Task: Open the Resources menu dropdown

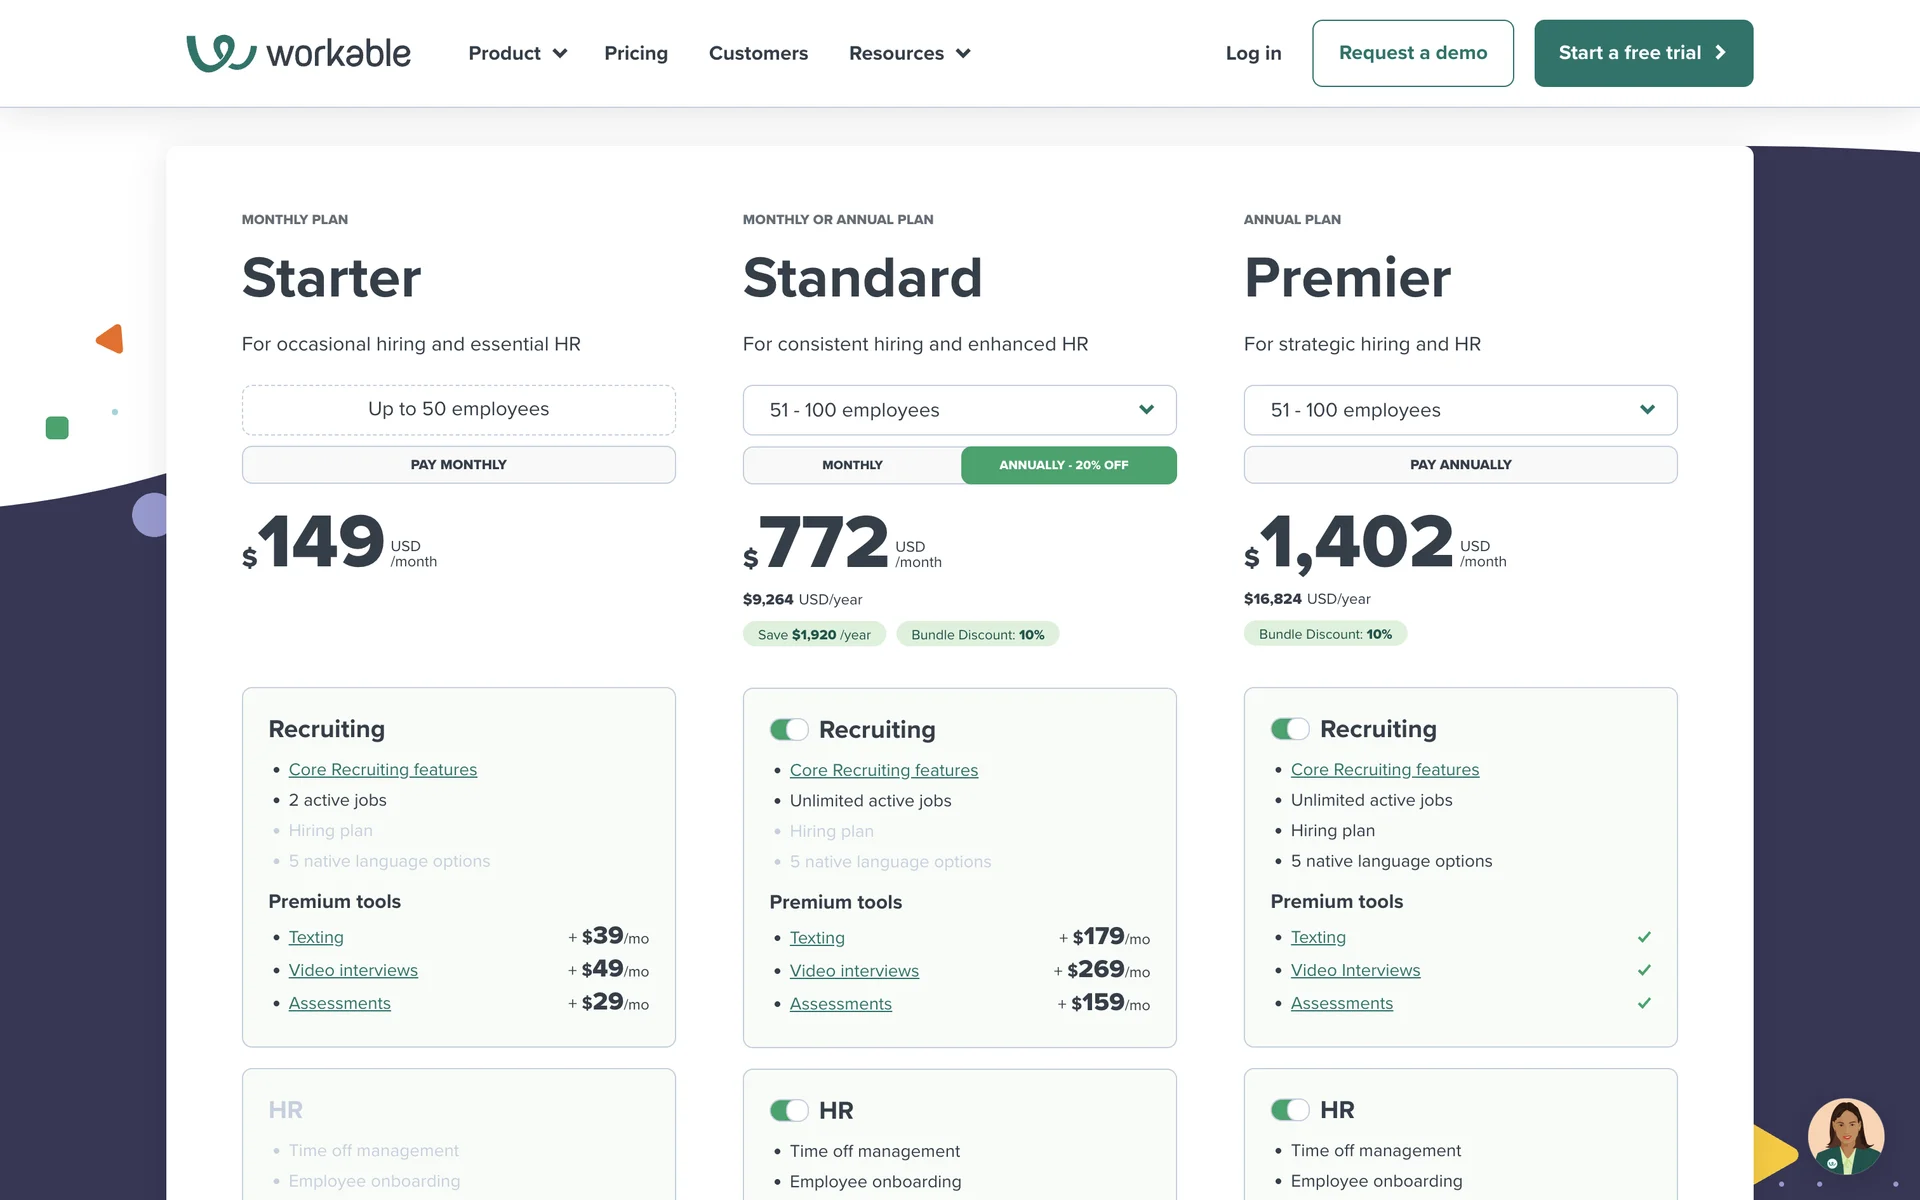Action: tap(909, 53)
